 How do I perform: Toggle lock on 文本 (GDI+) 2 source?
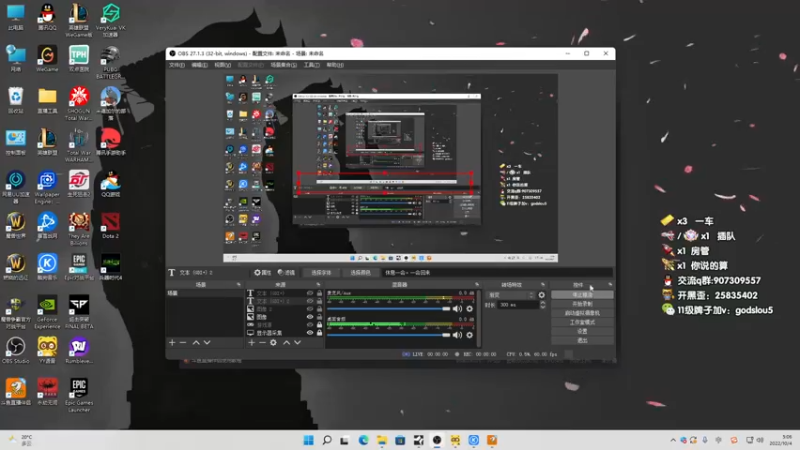(319, 301)
